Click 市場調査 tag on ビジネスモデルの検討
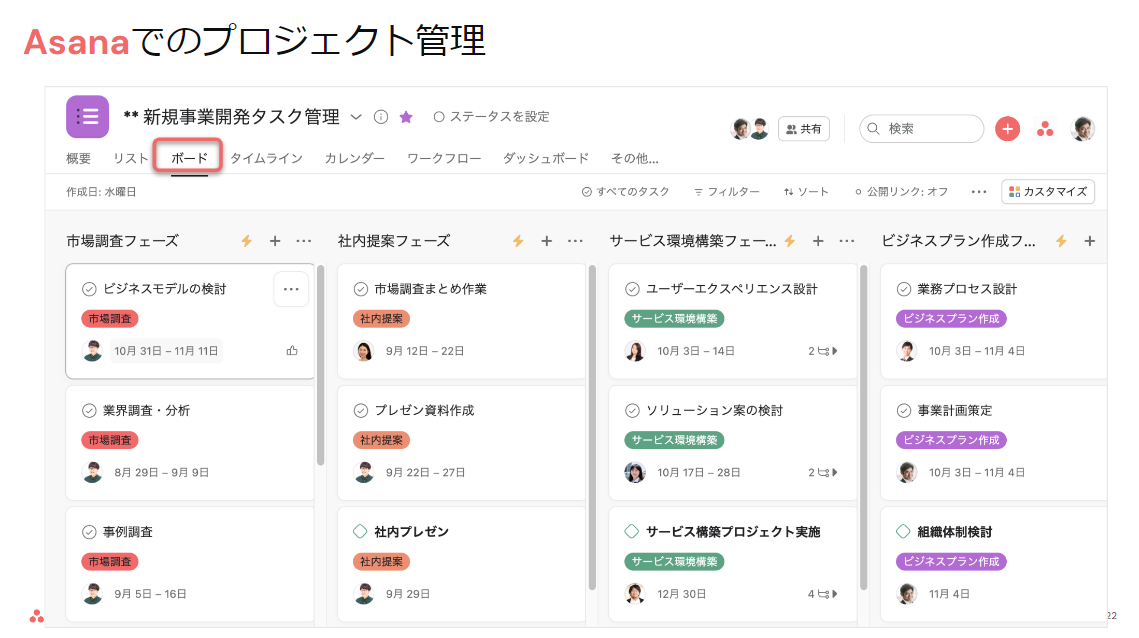The width and height of the screenshot is (1139, 638). coord(110,319)
